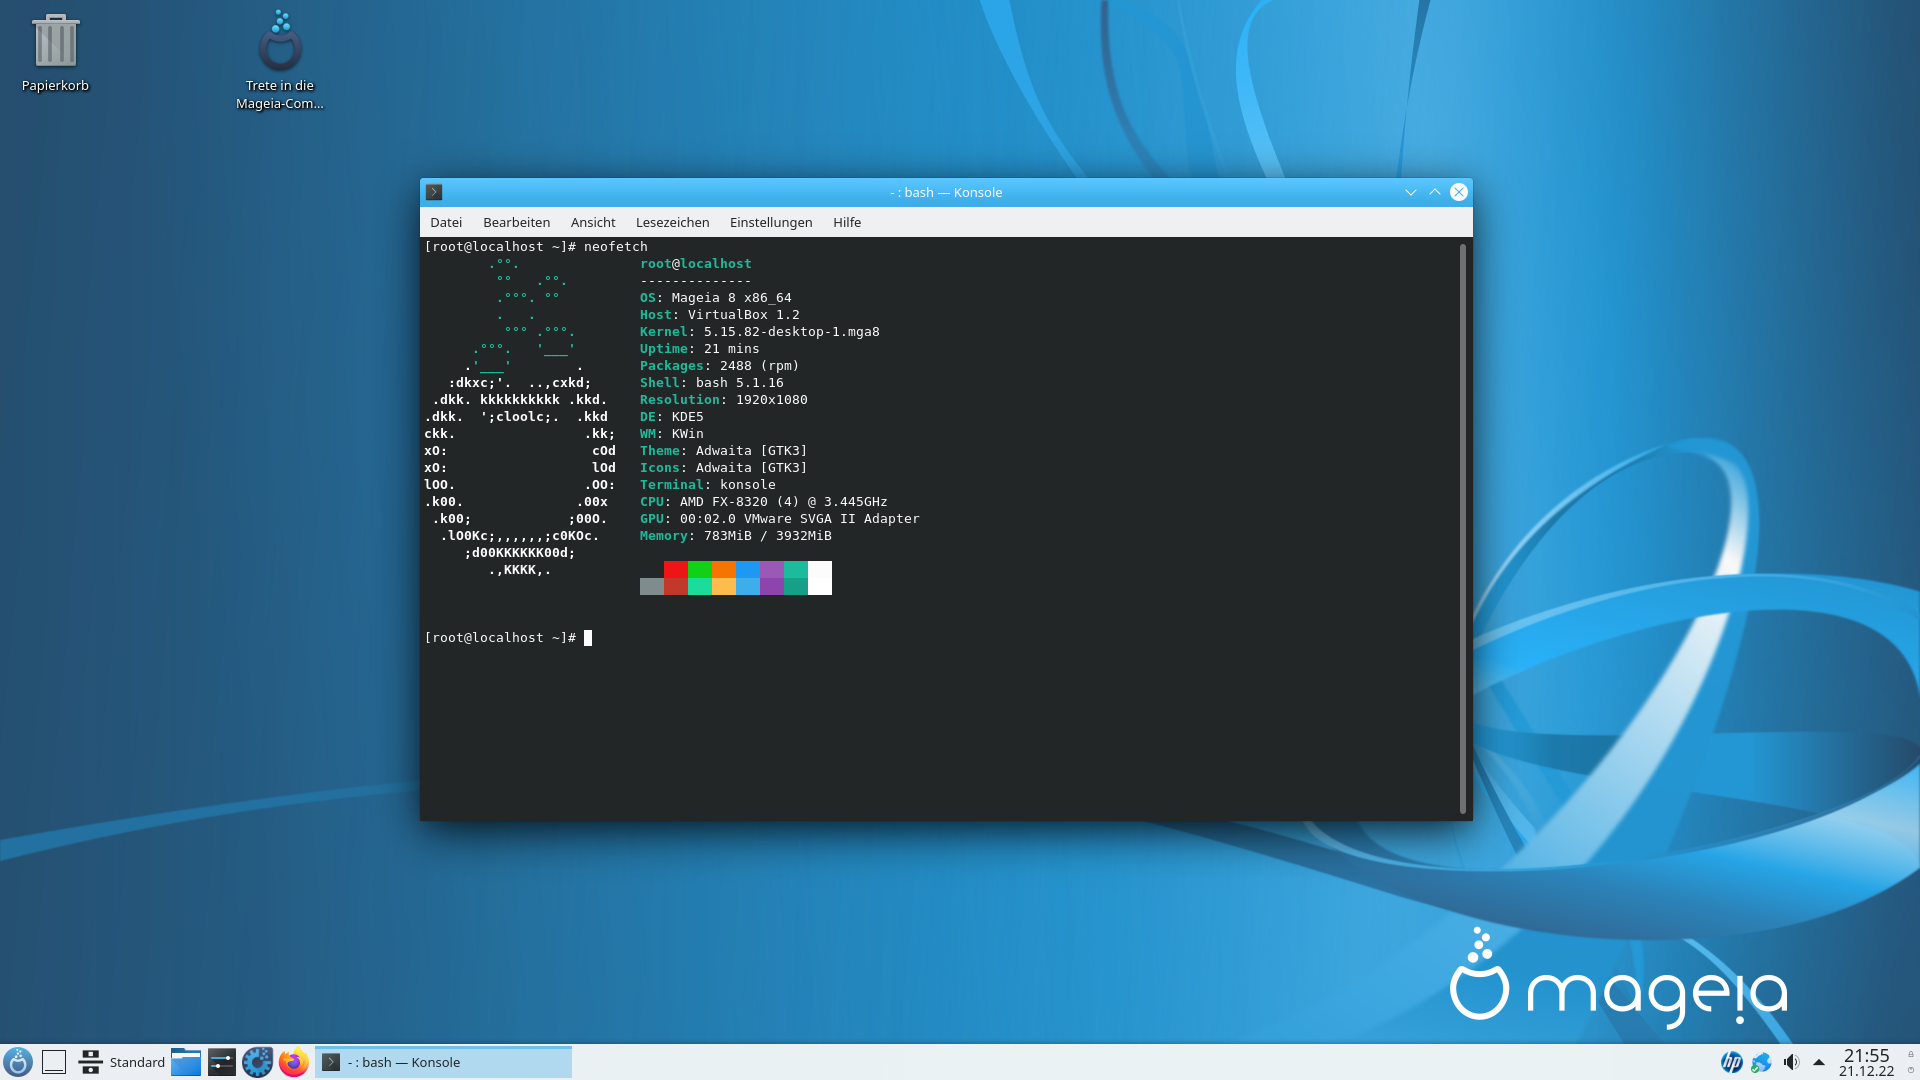Screen dimensions: 1920x1080
Task: Open the Standard activity switcher
Action: click(x=122, y=1062)
